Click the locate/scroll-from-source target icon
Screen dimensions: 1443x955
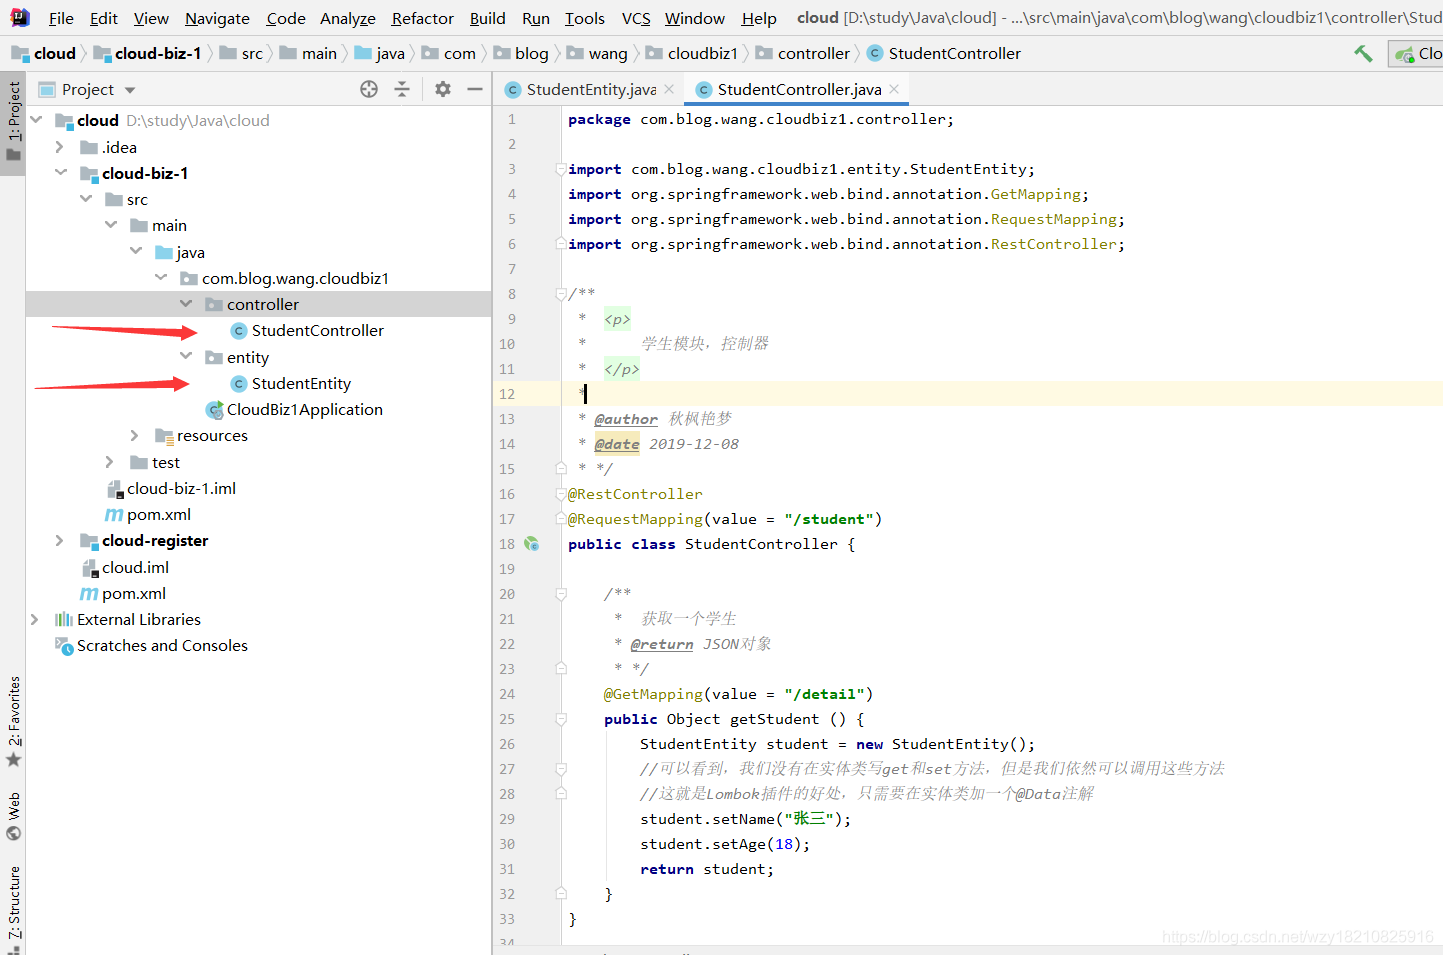coord(369,89)
